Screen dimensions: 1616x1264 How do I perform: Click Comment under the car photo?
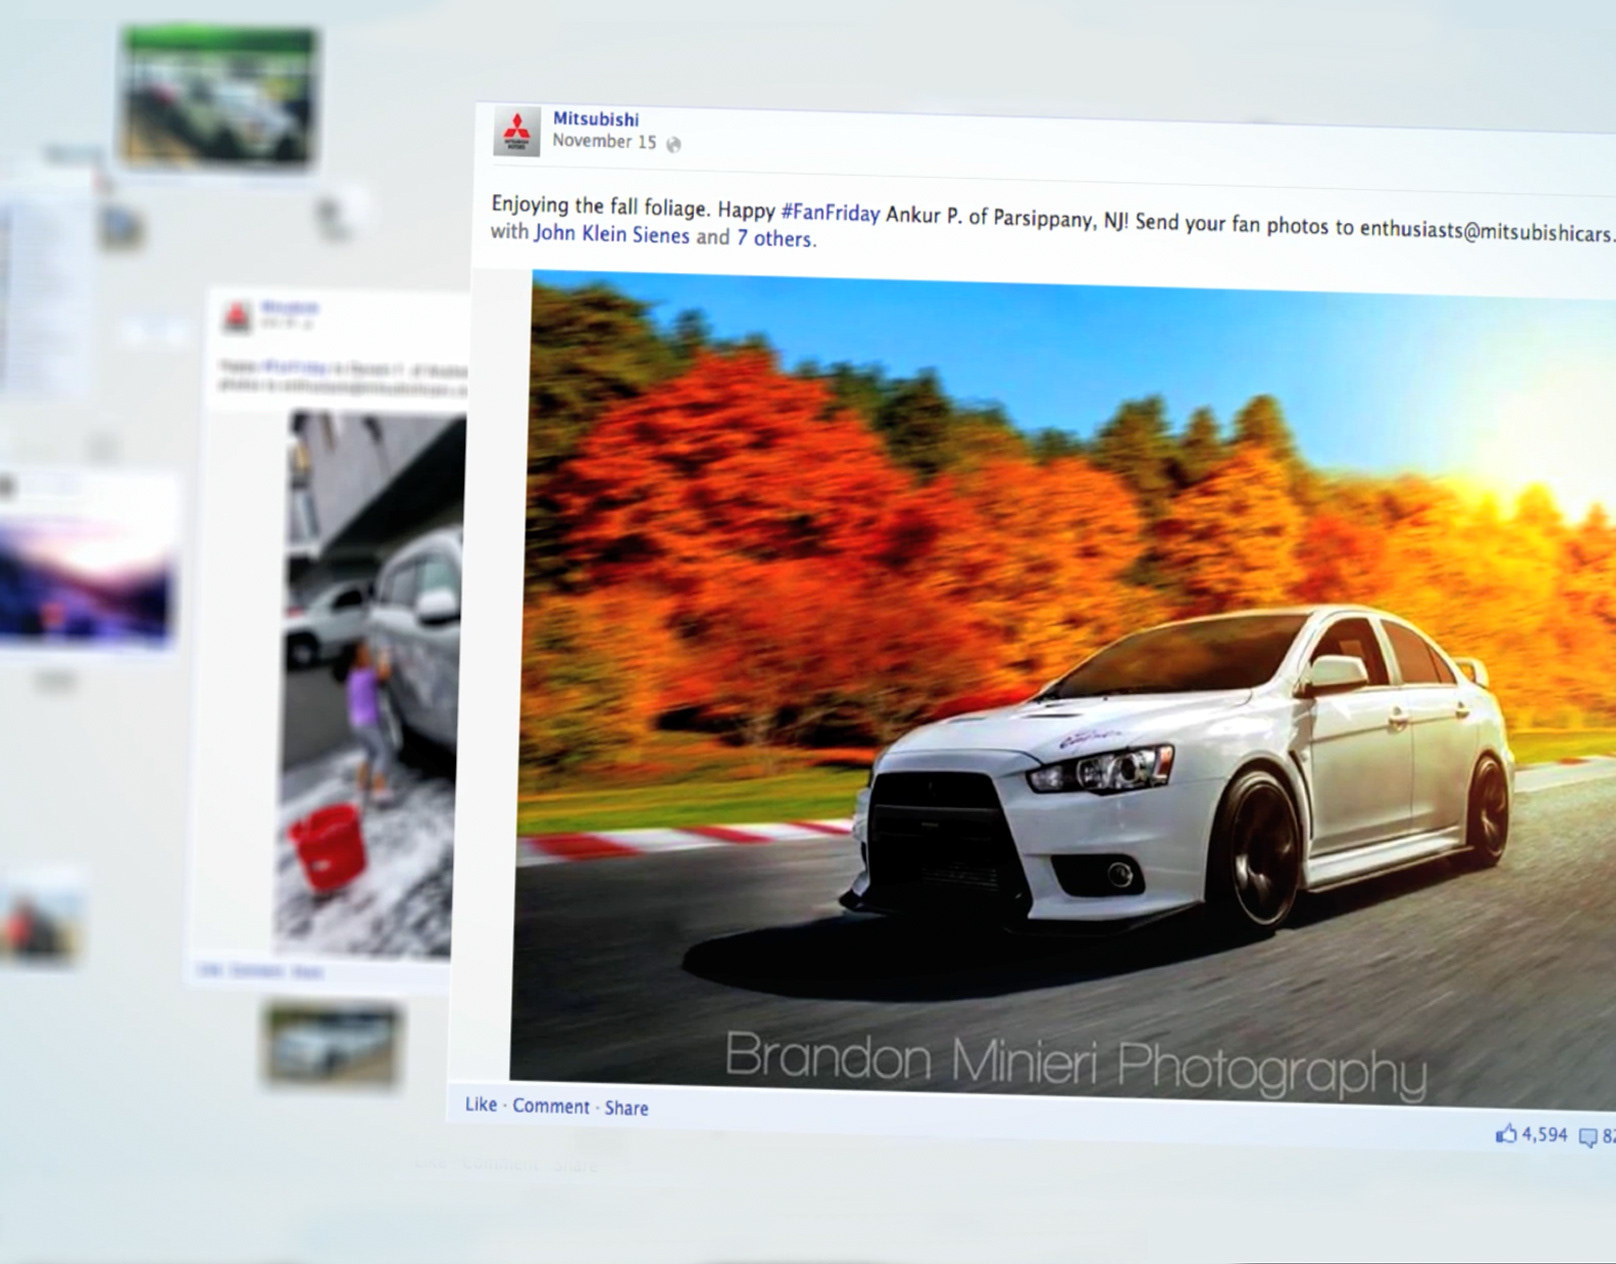pyautogui.click(x=551, y=1106)
